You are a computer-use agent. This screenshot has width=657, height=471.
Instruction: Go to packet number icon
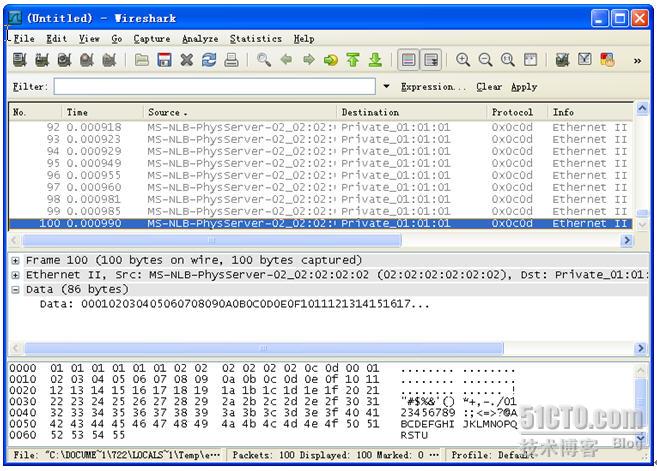tap(331, 60)
